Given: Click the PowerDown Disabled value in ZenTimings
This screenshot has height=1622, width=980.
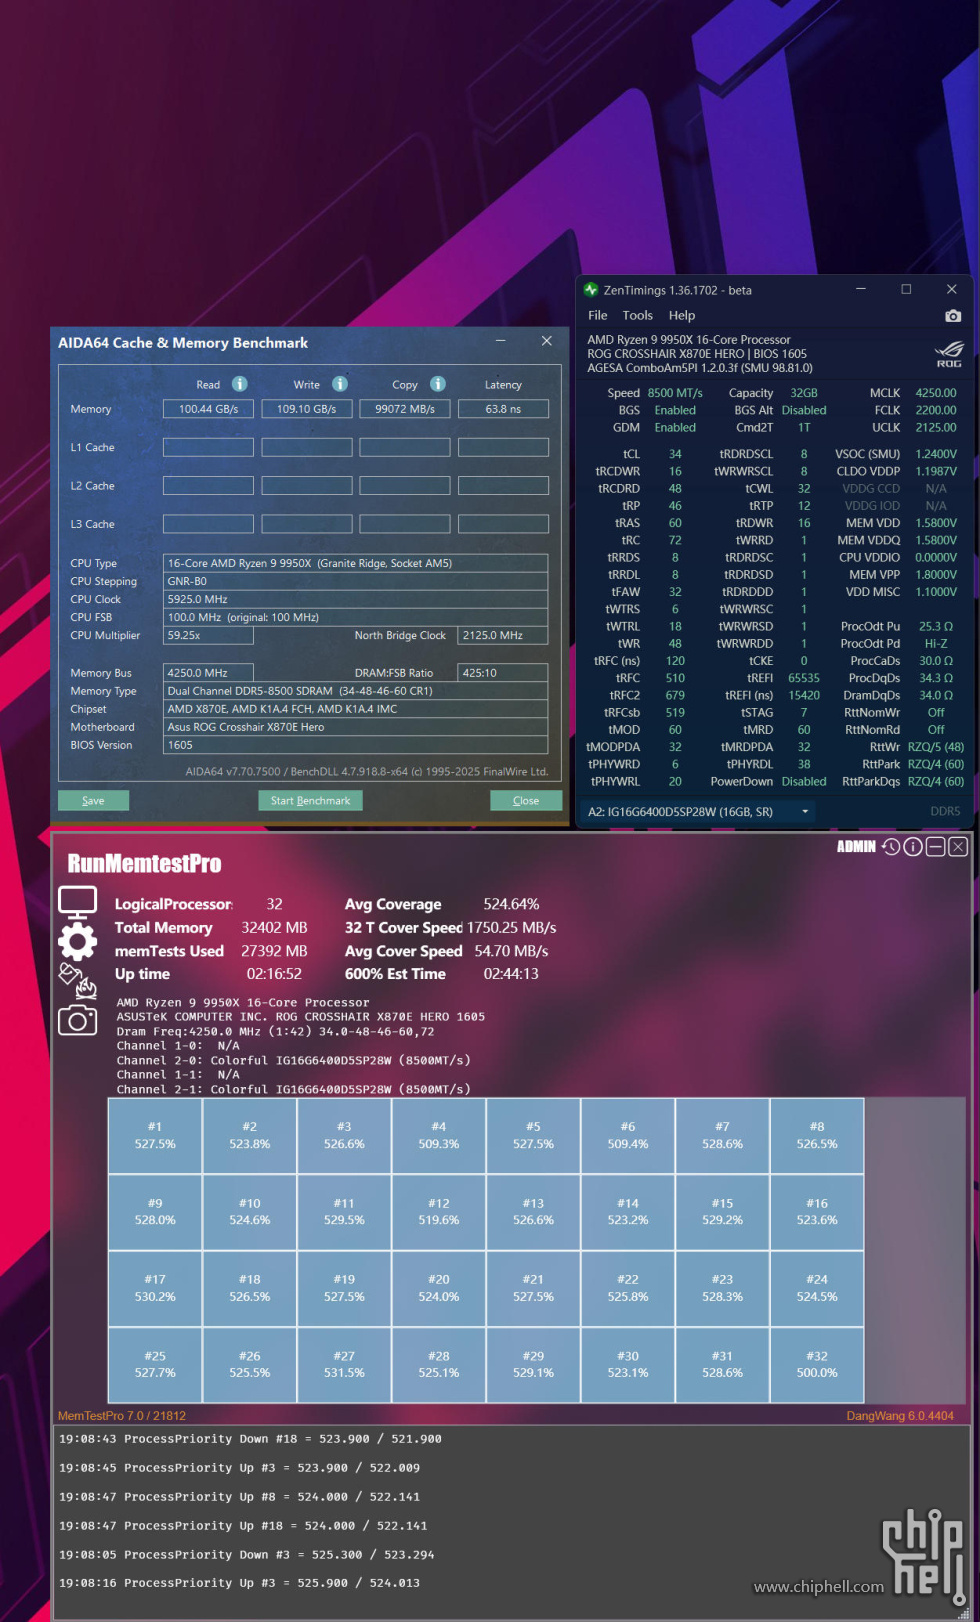Looking at the screenshot, I should 804,782.
